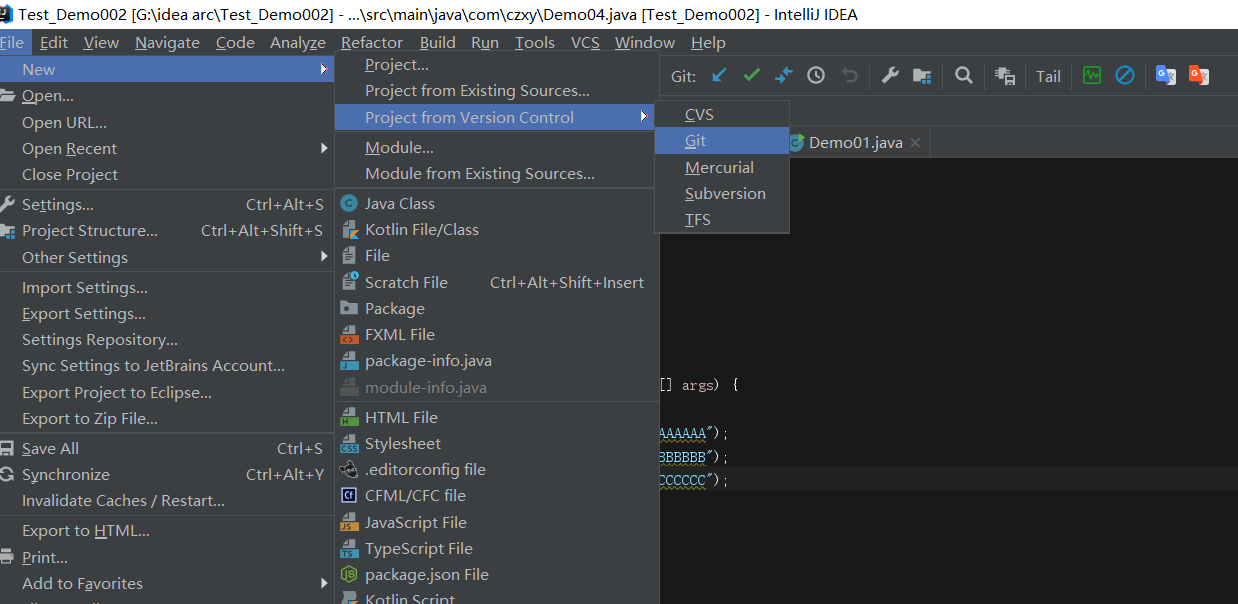The height and width of the screenshot is (604, 1238).
Task: Click the Tail toolbar button
Action: pyautogui.click(x=1048, y=76)
